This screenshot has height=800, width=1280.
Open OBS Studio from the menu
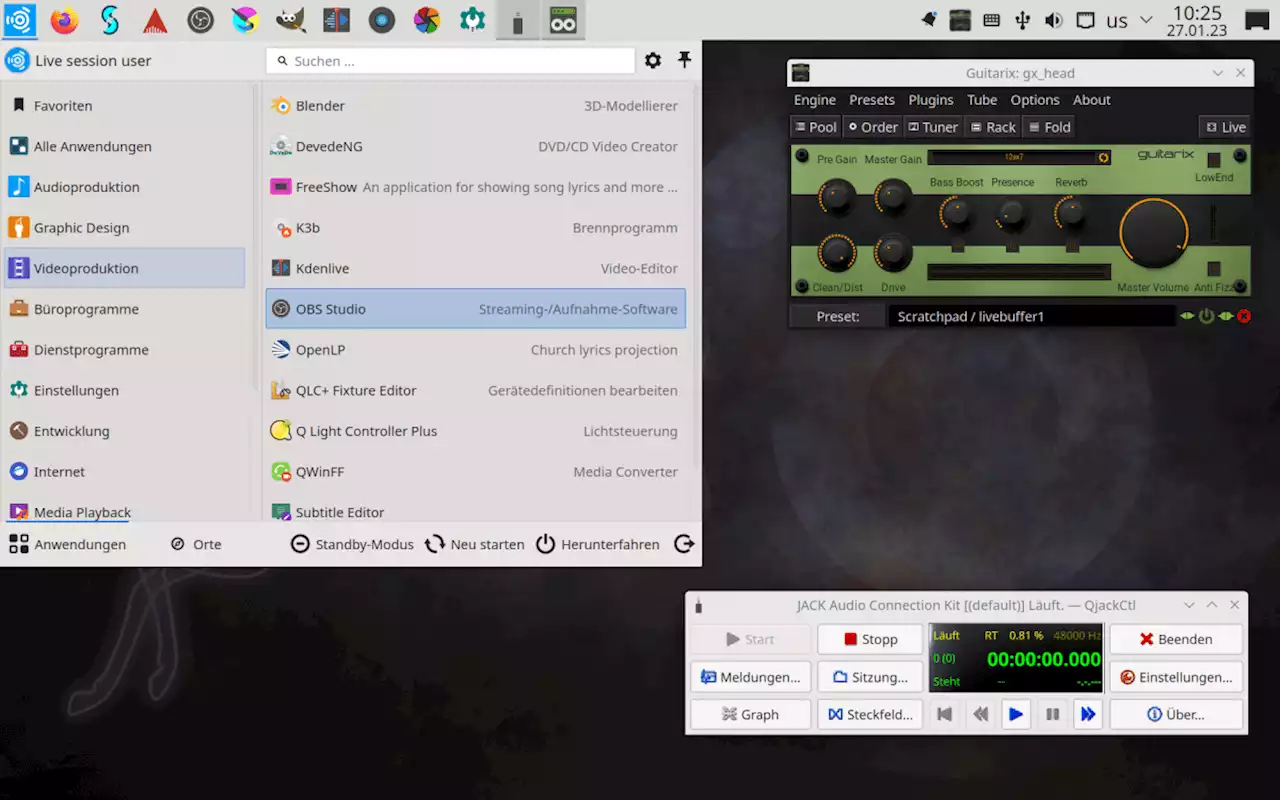(x=475, y=309)
